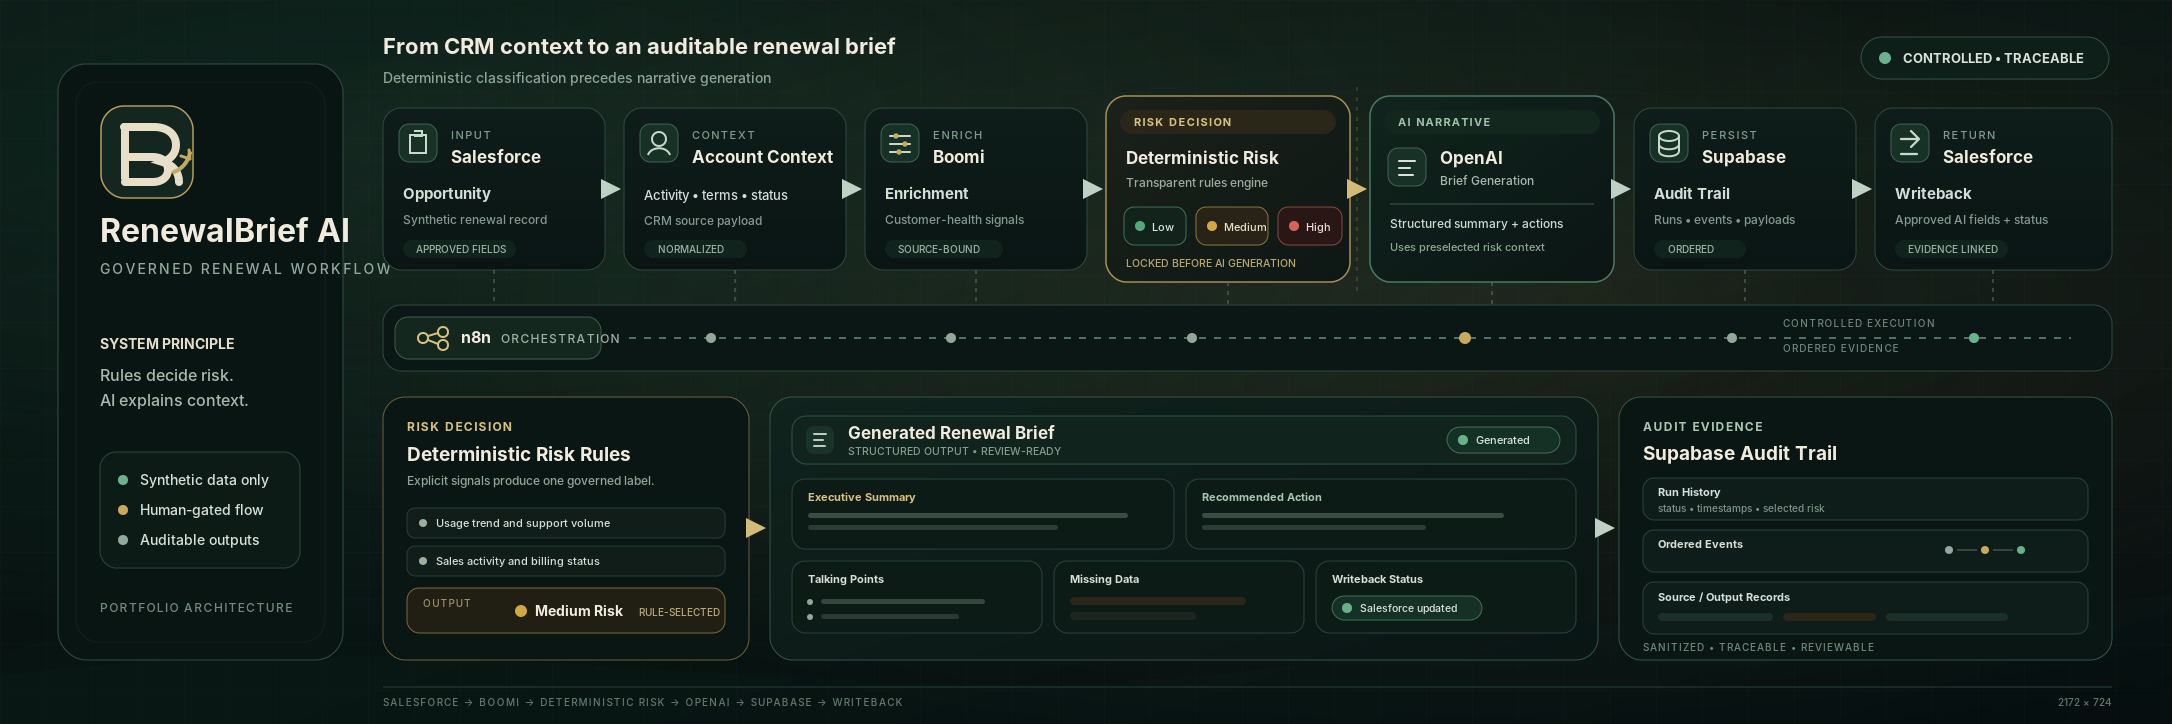This screenshot has height=724, width=2172.
Task: Click the PORTFOLIO ARCHITECTURE label
Action: (197, 607)
